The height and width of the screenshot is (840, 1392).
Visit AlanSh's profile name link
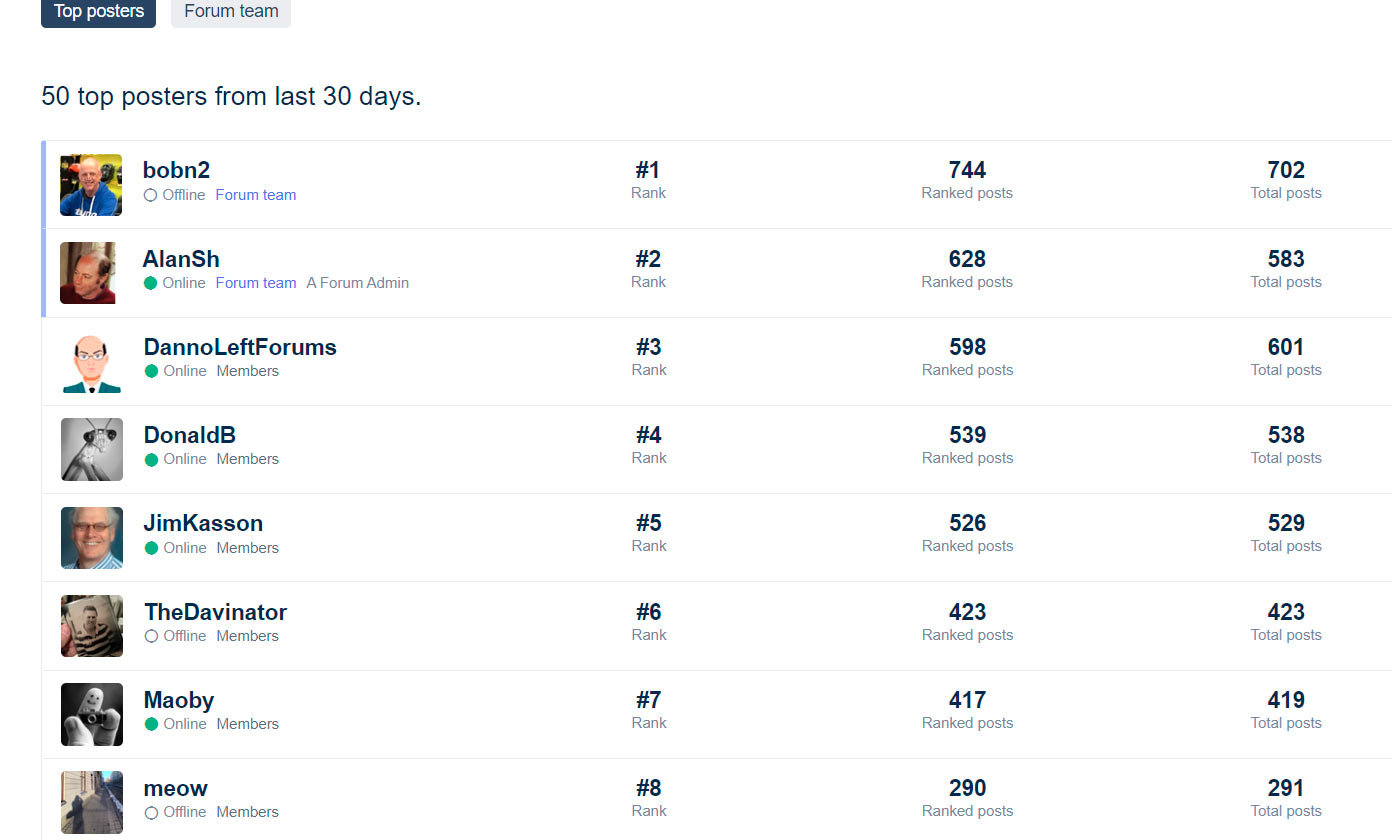point(181,259)
